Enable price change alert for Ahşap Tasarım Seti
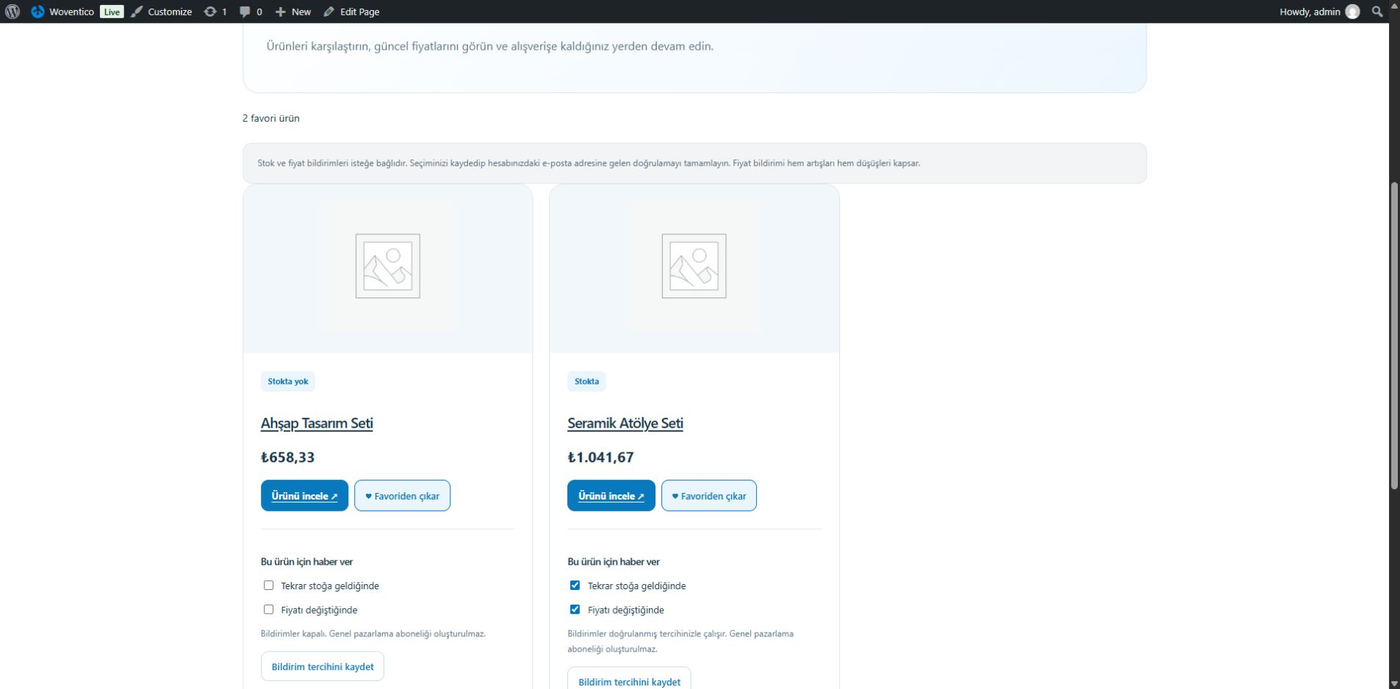The image size is (1400, 689). click(268, 610)
